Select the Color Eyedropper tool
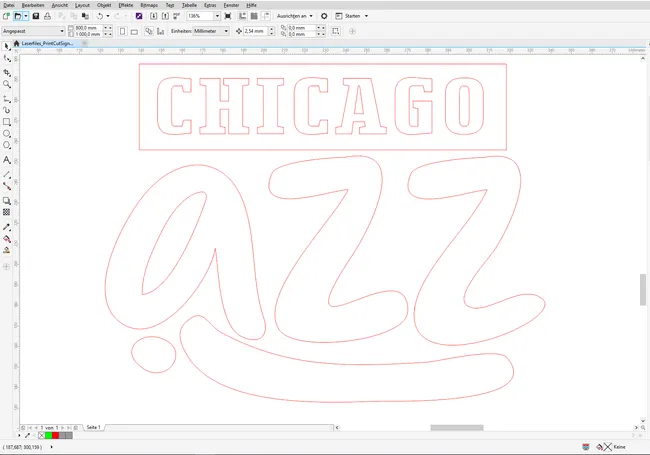This screenshot has width=650, height=455. (7, 227)
